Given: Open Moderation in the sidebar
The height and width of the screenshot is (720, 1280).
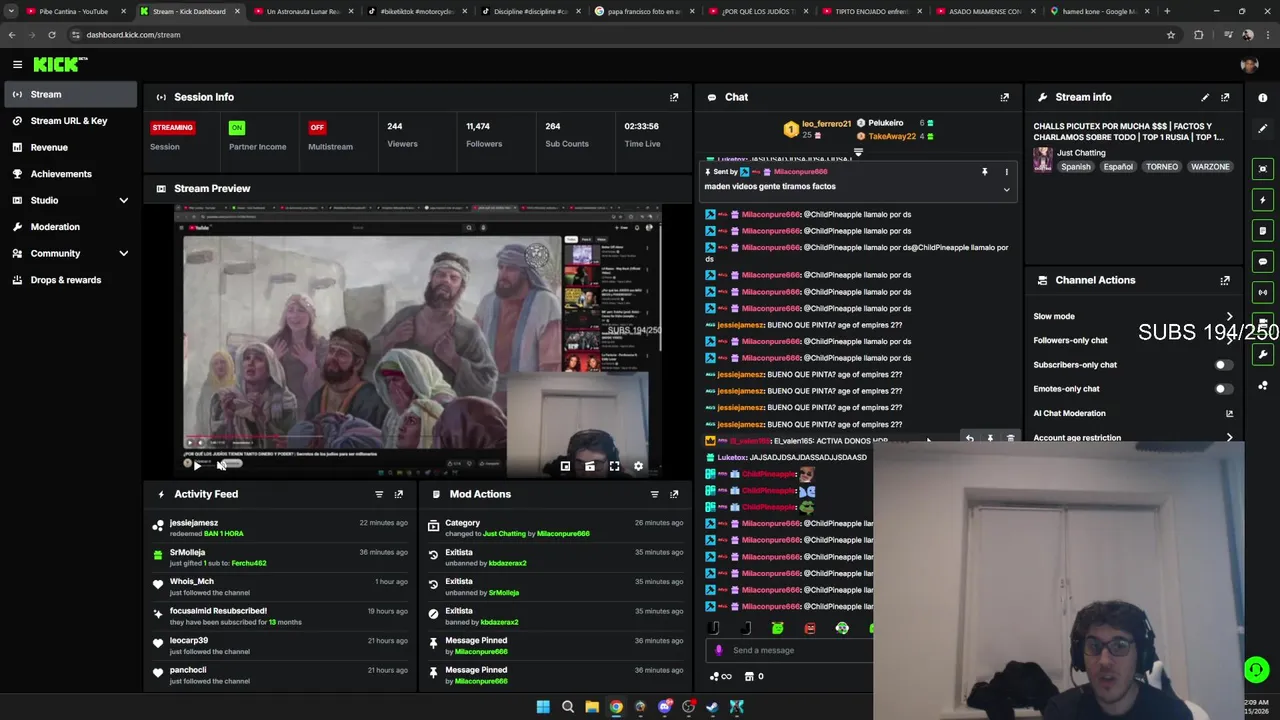Looking at the screenshot, I should tap(69, 227).
